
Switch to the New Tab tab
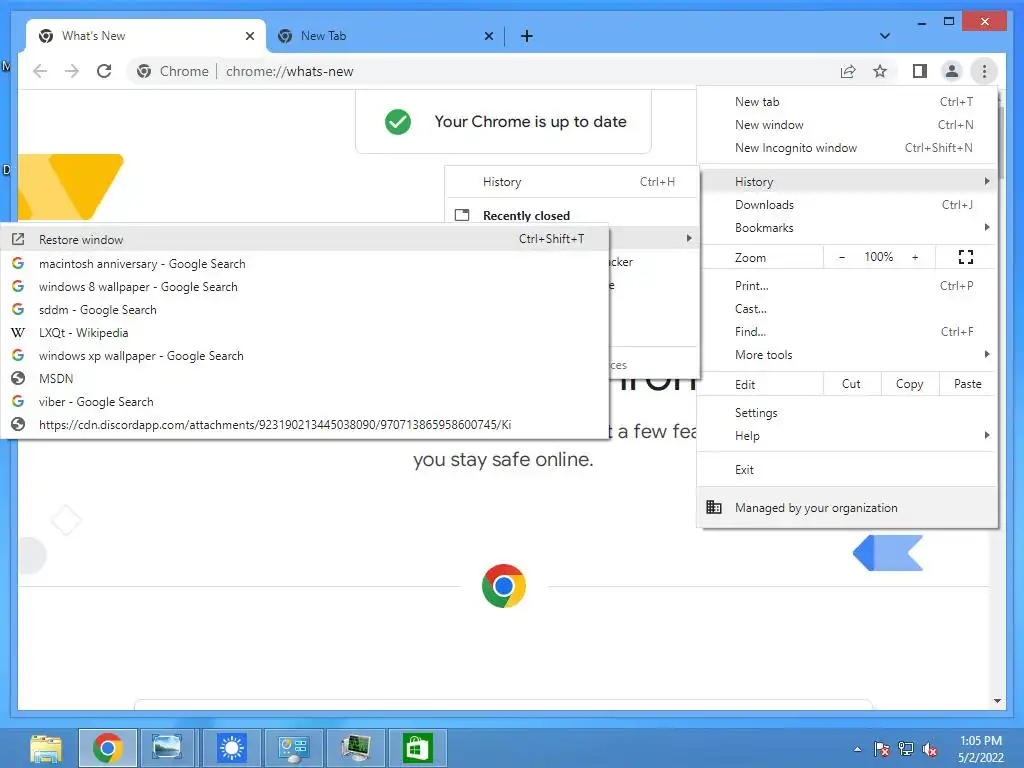click(x=385, y=36)
